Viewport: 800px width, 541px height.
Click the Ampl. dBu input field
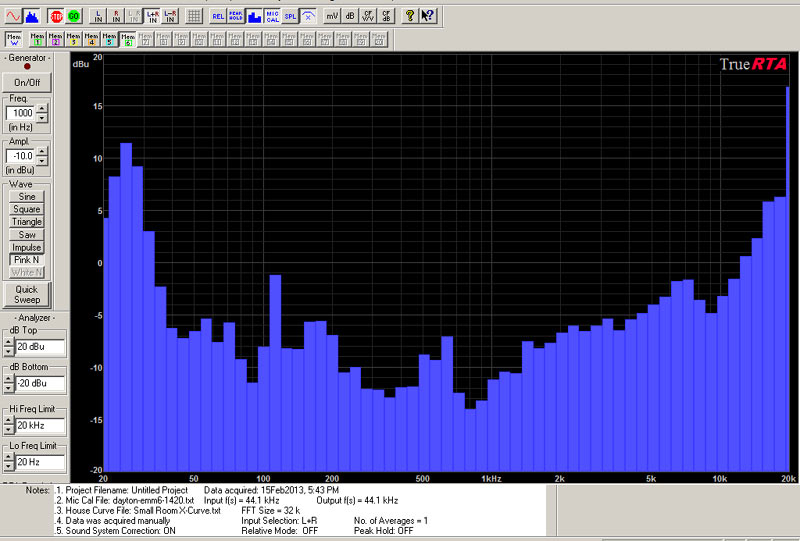click(x=21, y=157)
